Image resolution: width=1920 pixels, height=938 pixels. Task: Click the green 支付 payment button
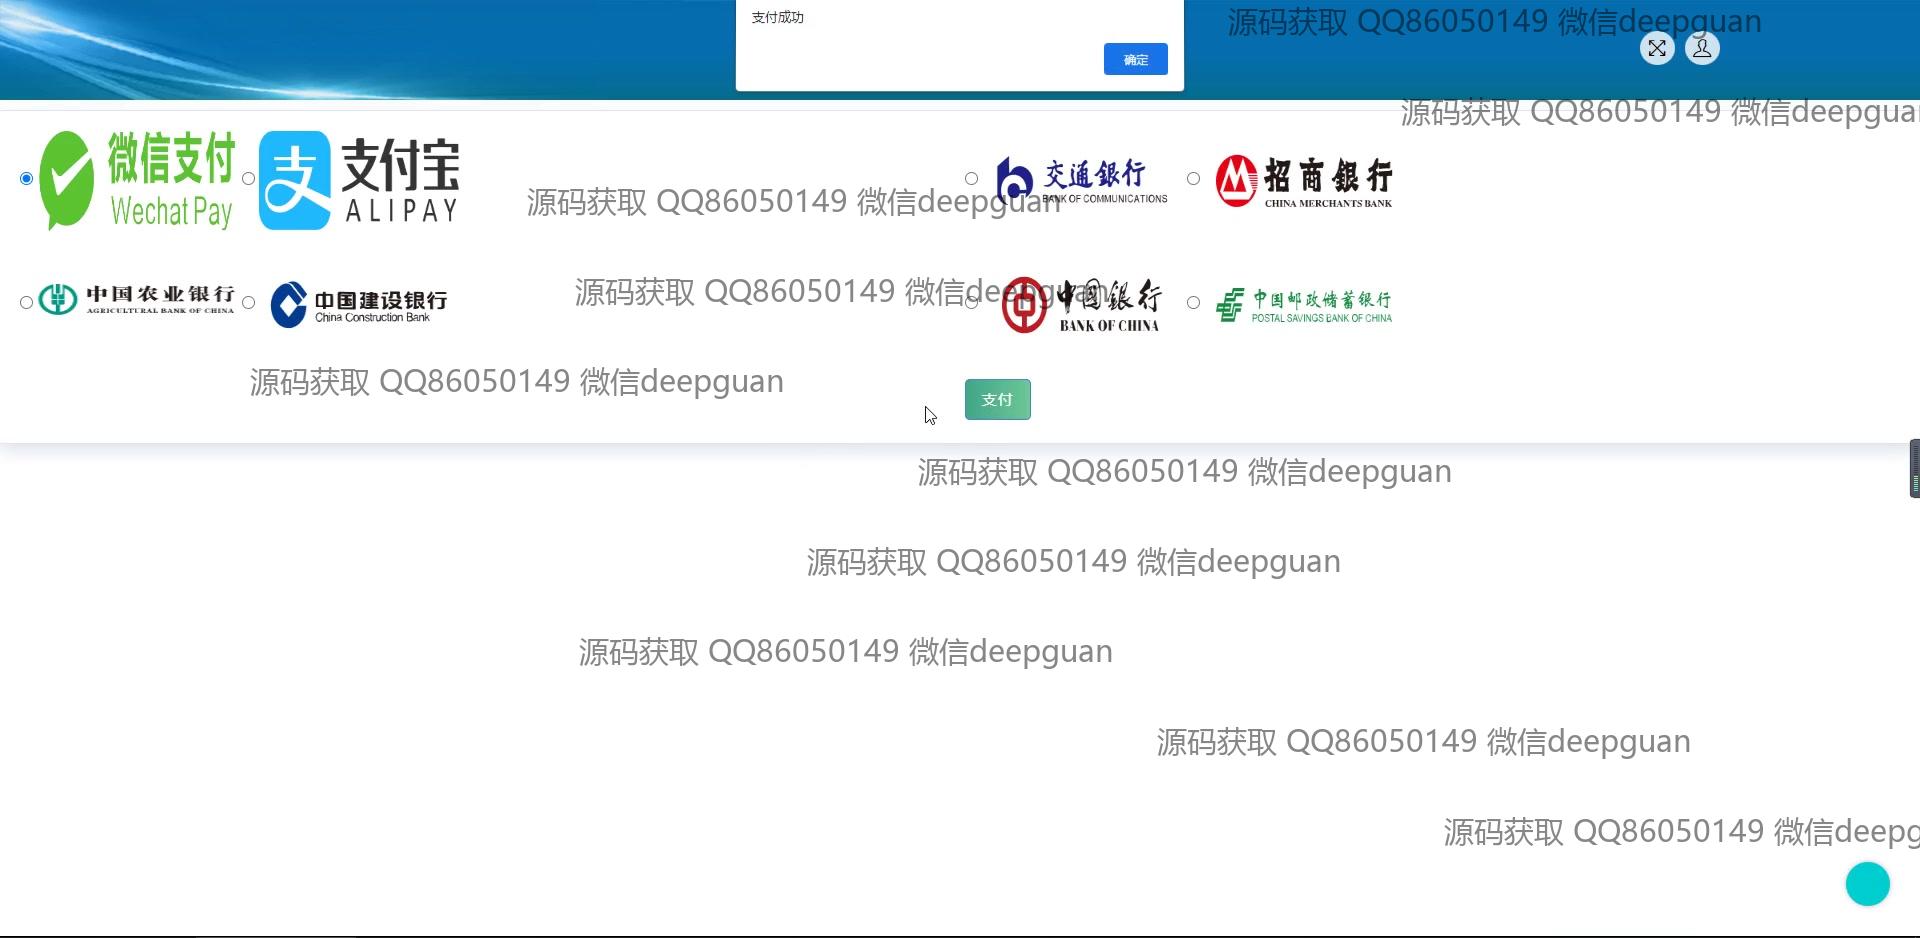click(997, 399)
